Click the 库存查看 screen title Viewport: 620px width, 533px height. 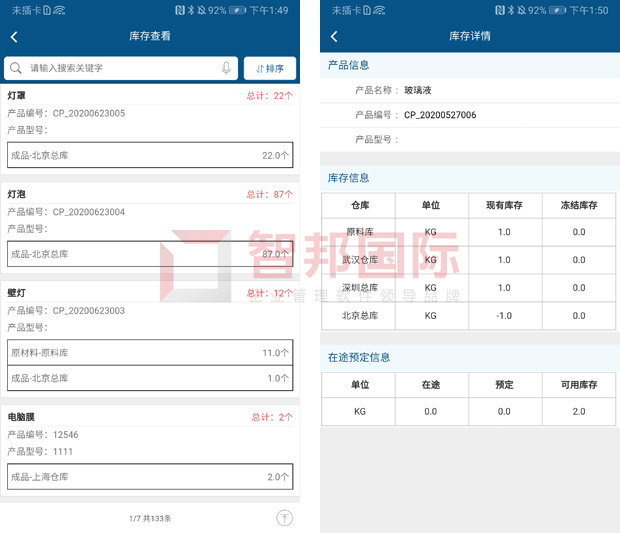[150, 36]
